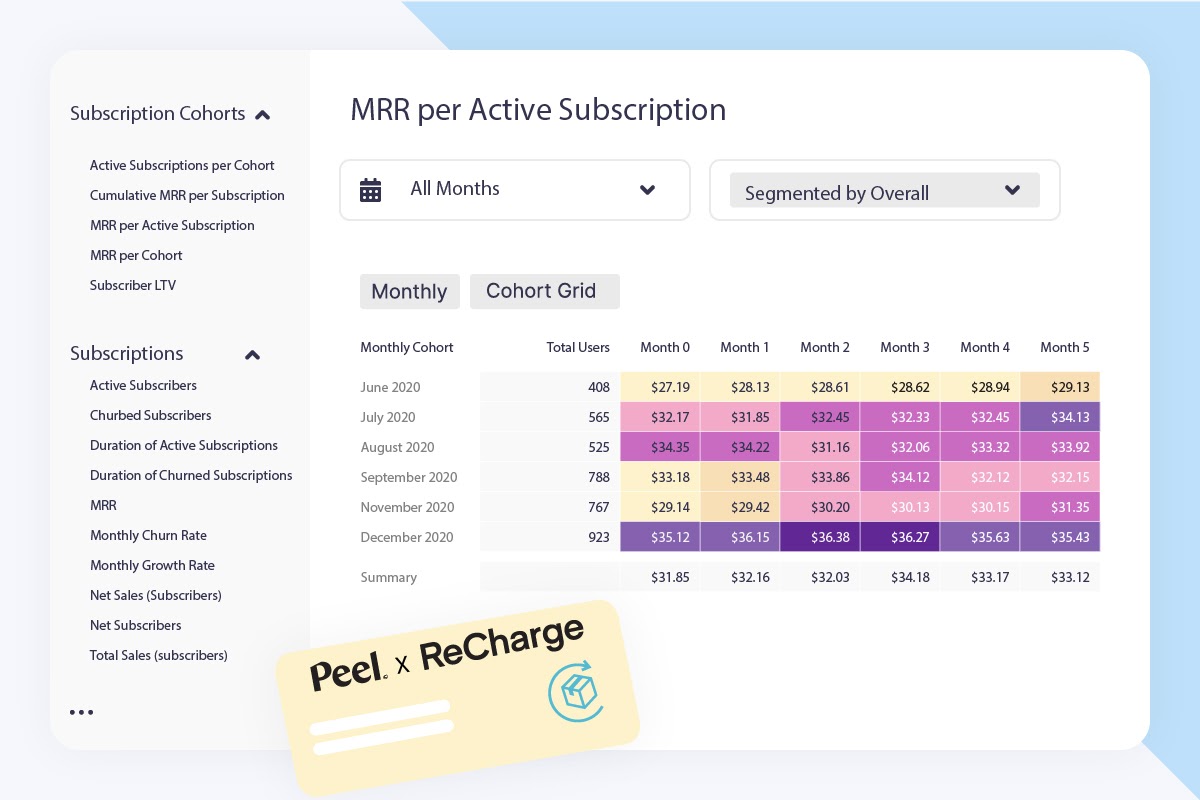The image size is (1200, 800).
Task: Click June 2020 Month 0 cell $27.19
Action: pyautogui.click(x=665, y=387)
